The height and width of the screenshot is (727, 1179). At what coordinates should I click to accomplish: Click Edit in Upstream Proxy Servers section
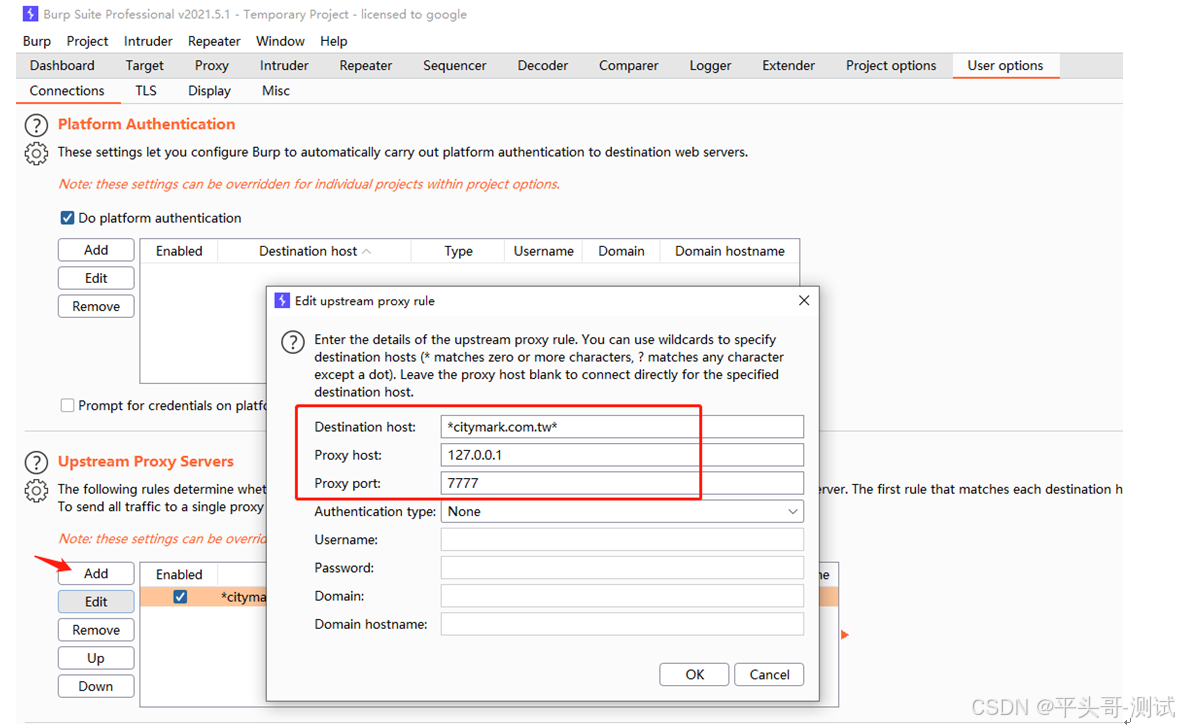96,601
